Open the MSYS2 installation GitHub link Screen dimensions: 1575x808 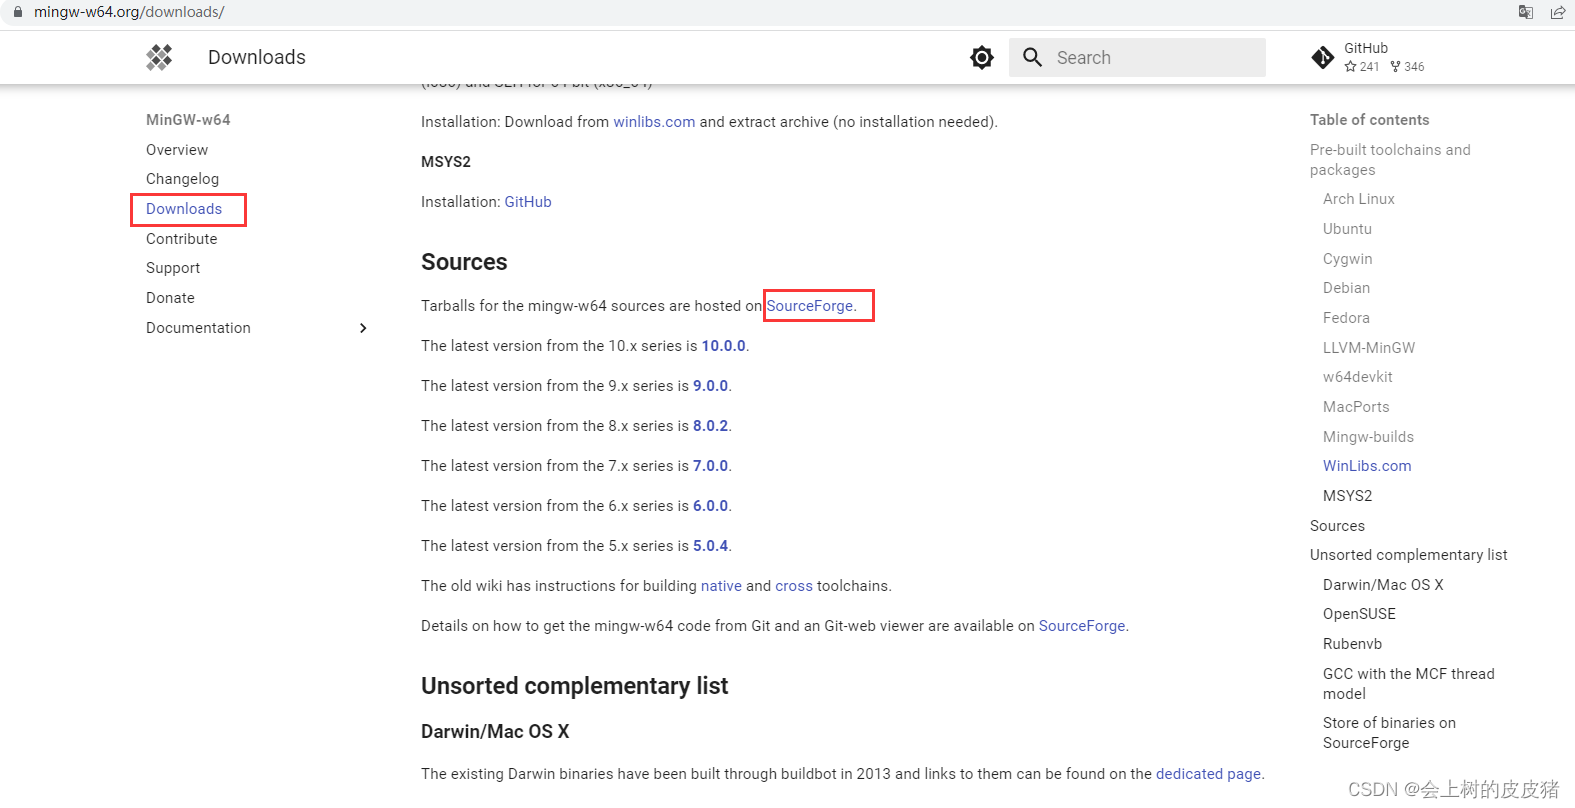click(x=528, y=202)
